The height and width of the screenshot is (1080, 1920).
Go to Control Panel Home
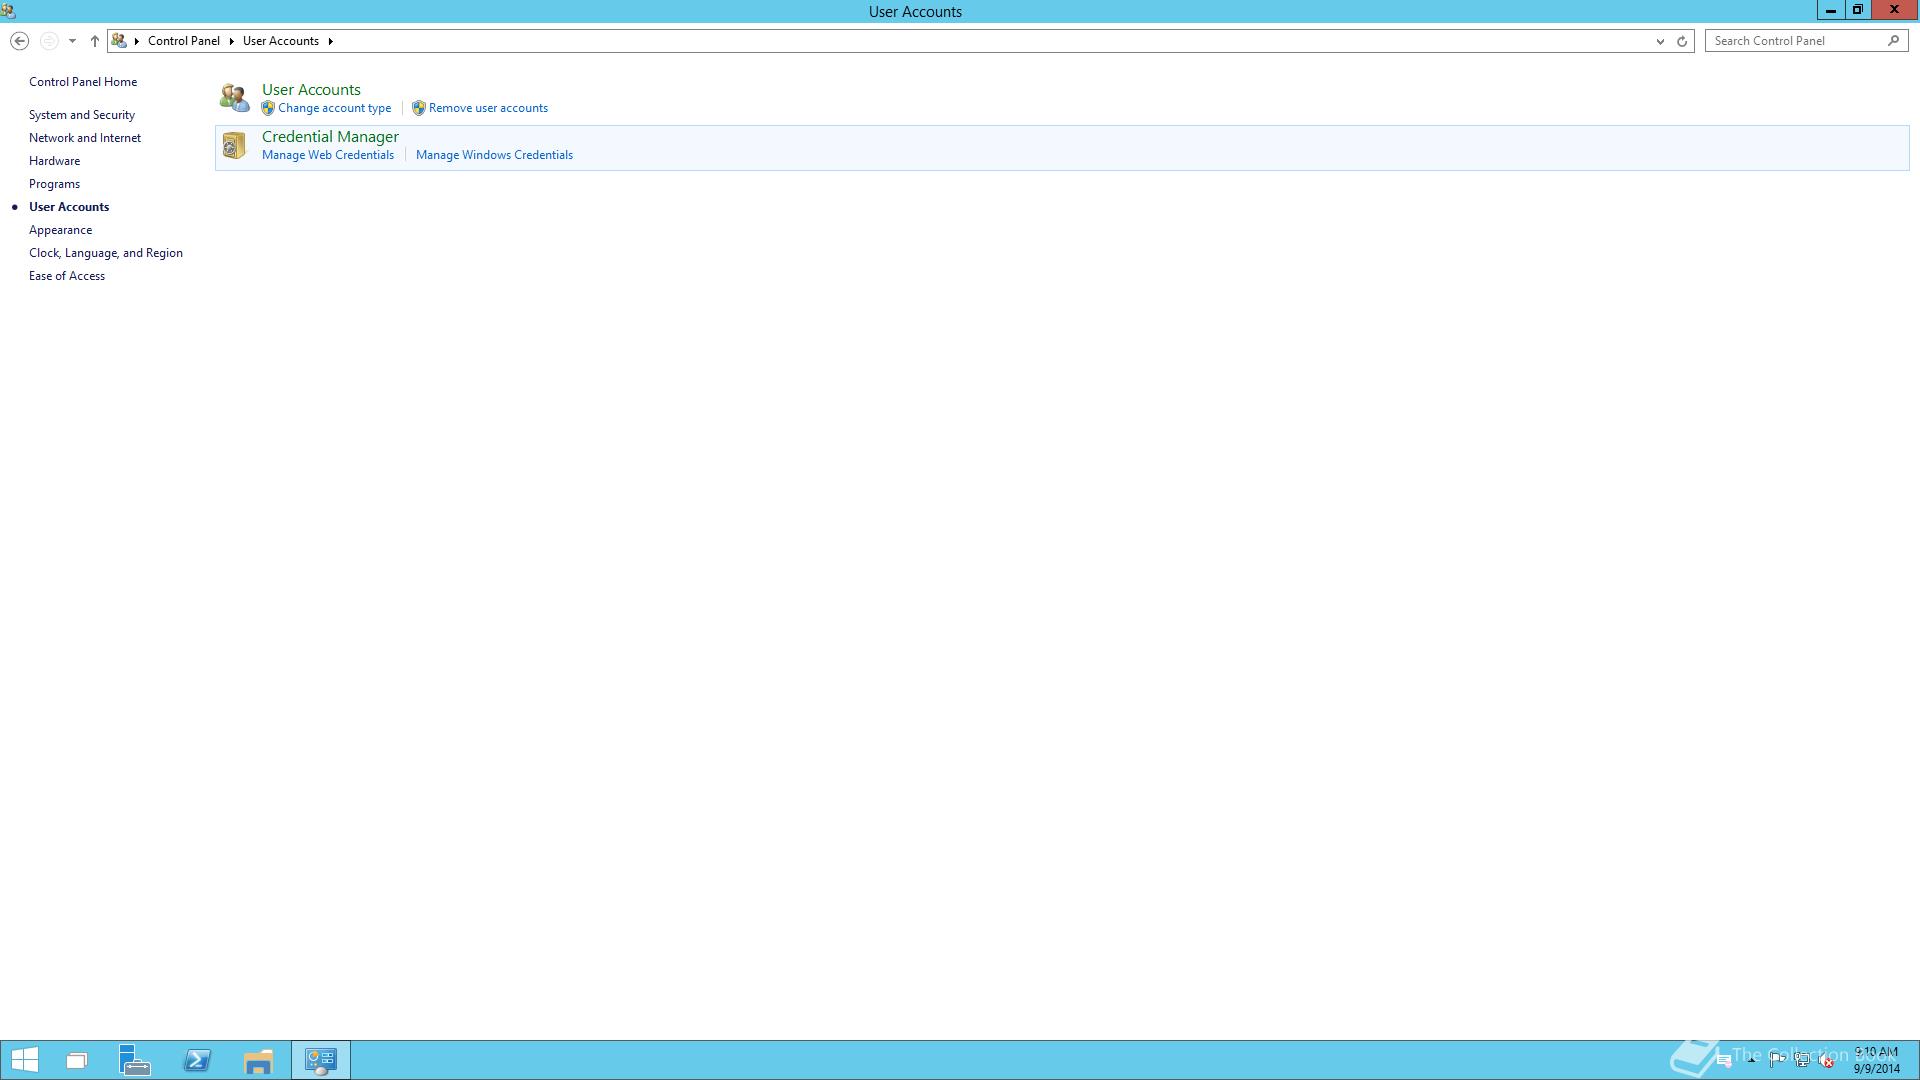coord(83,82)
